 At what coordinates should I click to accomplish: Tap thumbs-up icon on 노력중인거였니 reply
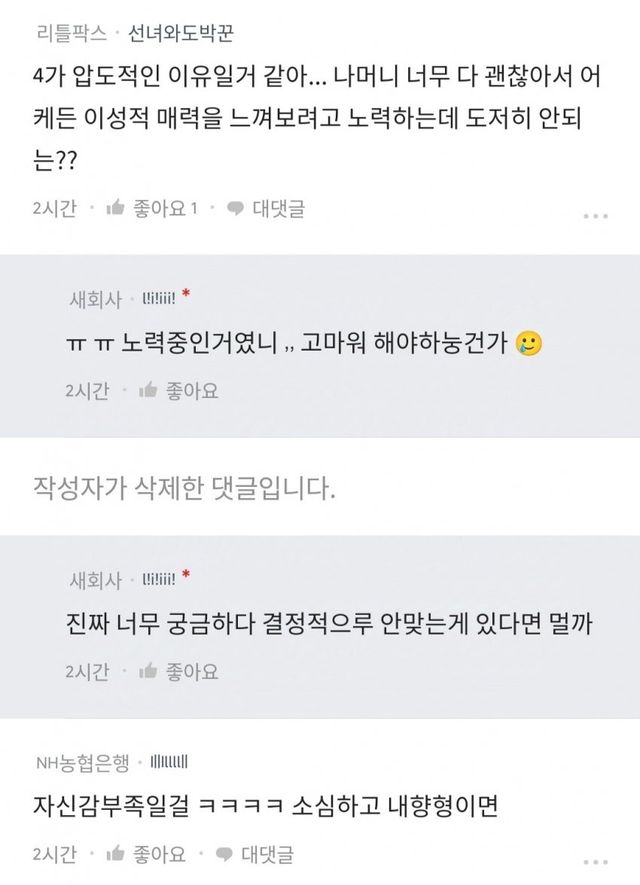[x=148, y=390]
